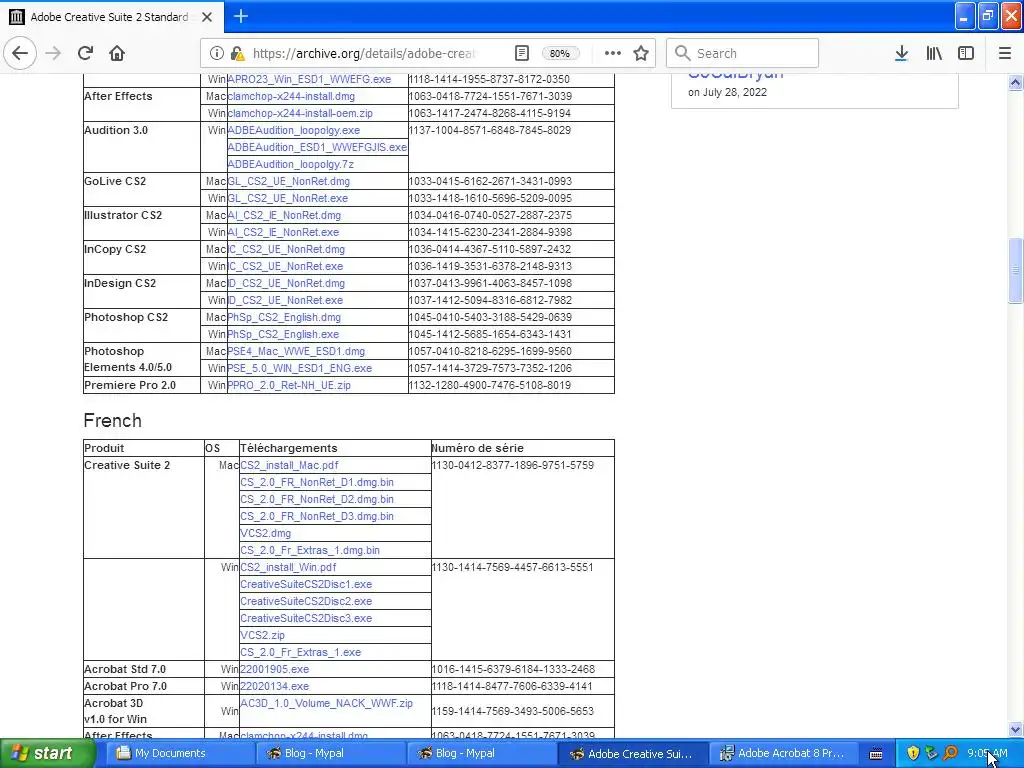The image size is (1024, 768).
Task: Reload the current page
Action: 85,53
